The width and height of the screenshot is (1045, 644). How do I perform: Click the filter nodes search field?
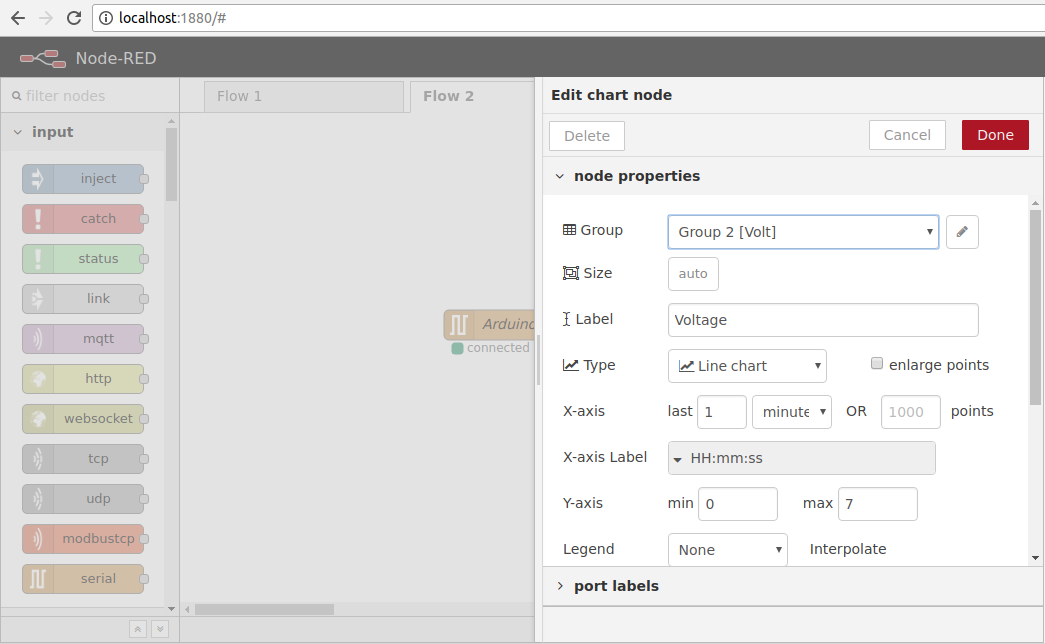tap(90, 96)
